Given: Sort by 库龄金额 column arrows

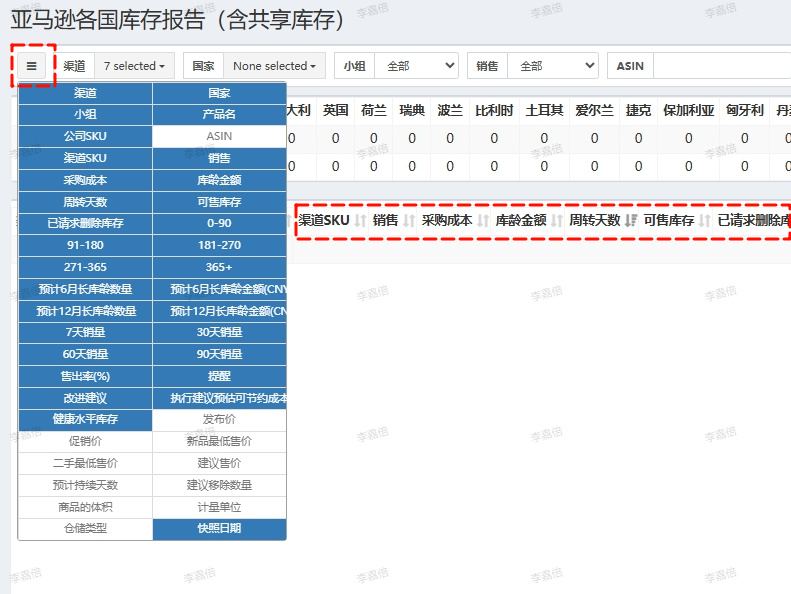Looking at the screenshot, I should 557,221.
